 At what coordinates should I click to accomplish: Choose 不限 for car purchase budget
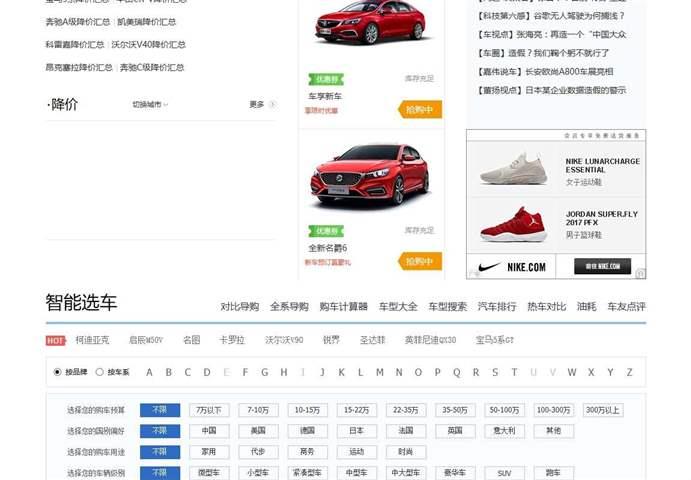pyautogui.click(x=160, y=410)
